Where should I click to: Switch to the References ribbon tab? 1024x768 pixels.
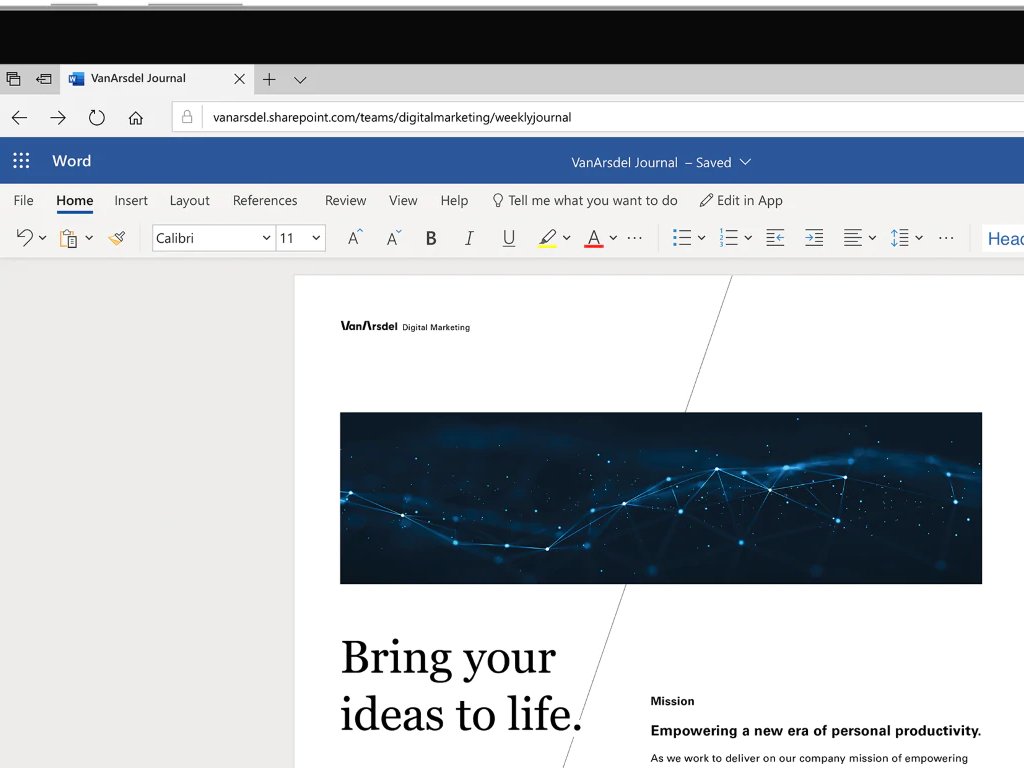coord(265,200)
